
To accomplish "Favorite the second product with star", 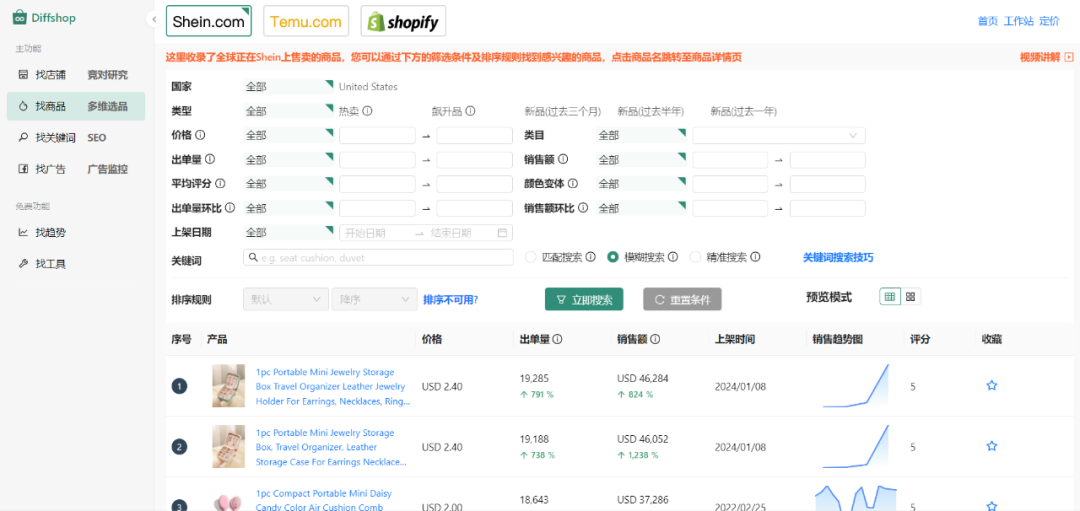I will coord(992,446).
